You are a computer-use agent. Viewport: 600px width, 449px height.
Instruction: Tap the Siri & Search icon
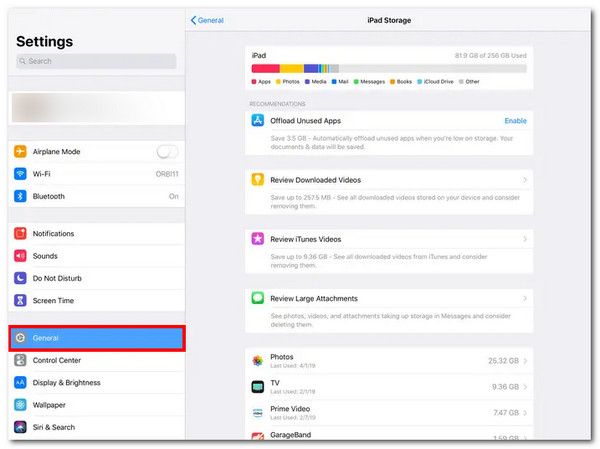point(20,426)
